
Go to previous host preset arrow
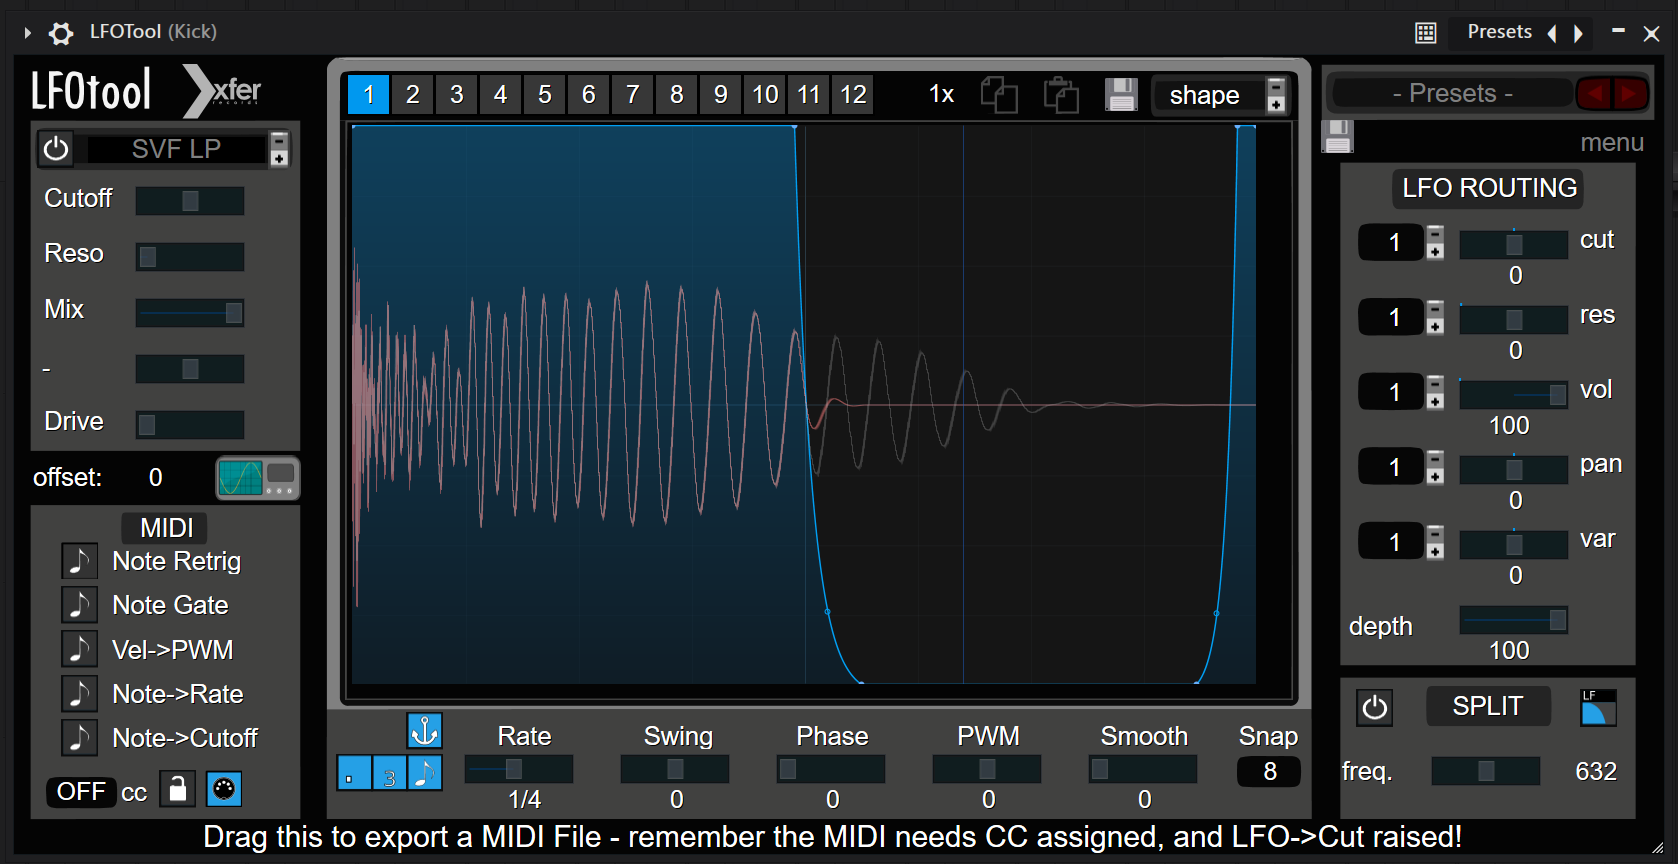[x=1552, y=33]
